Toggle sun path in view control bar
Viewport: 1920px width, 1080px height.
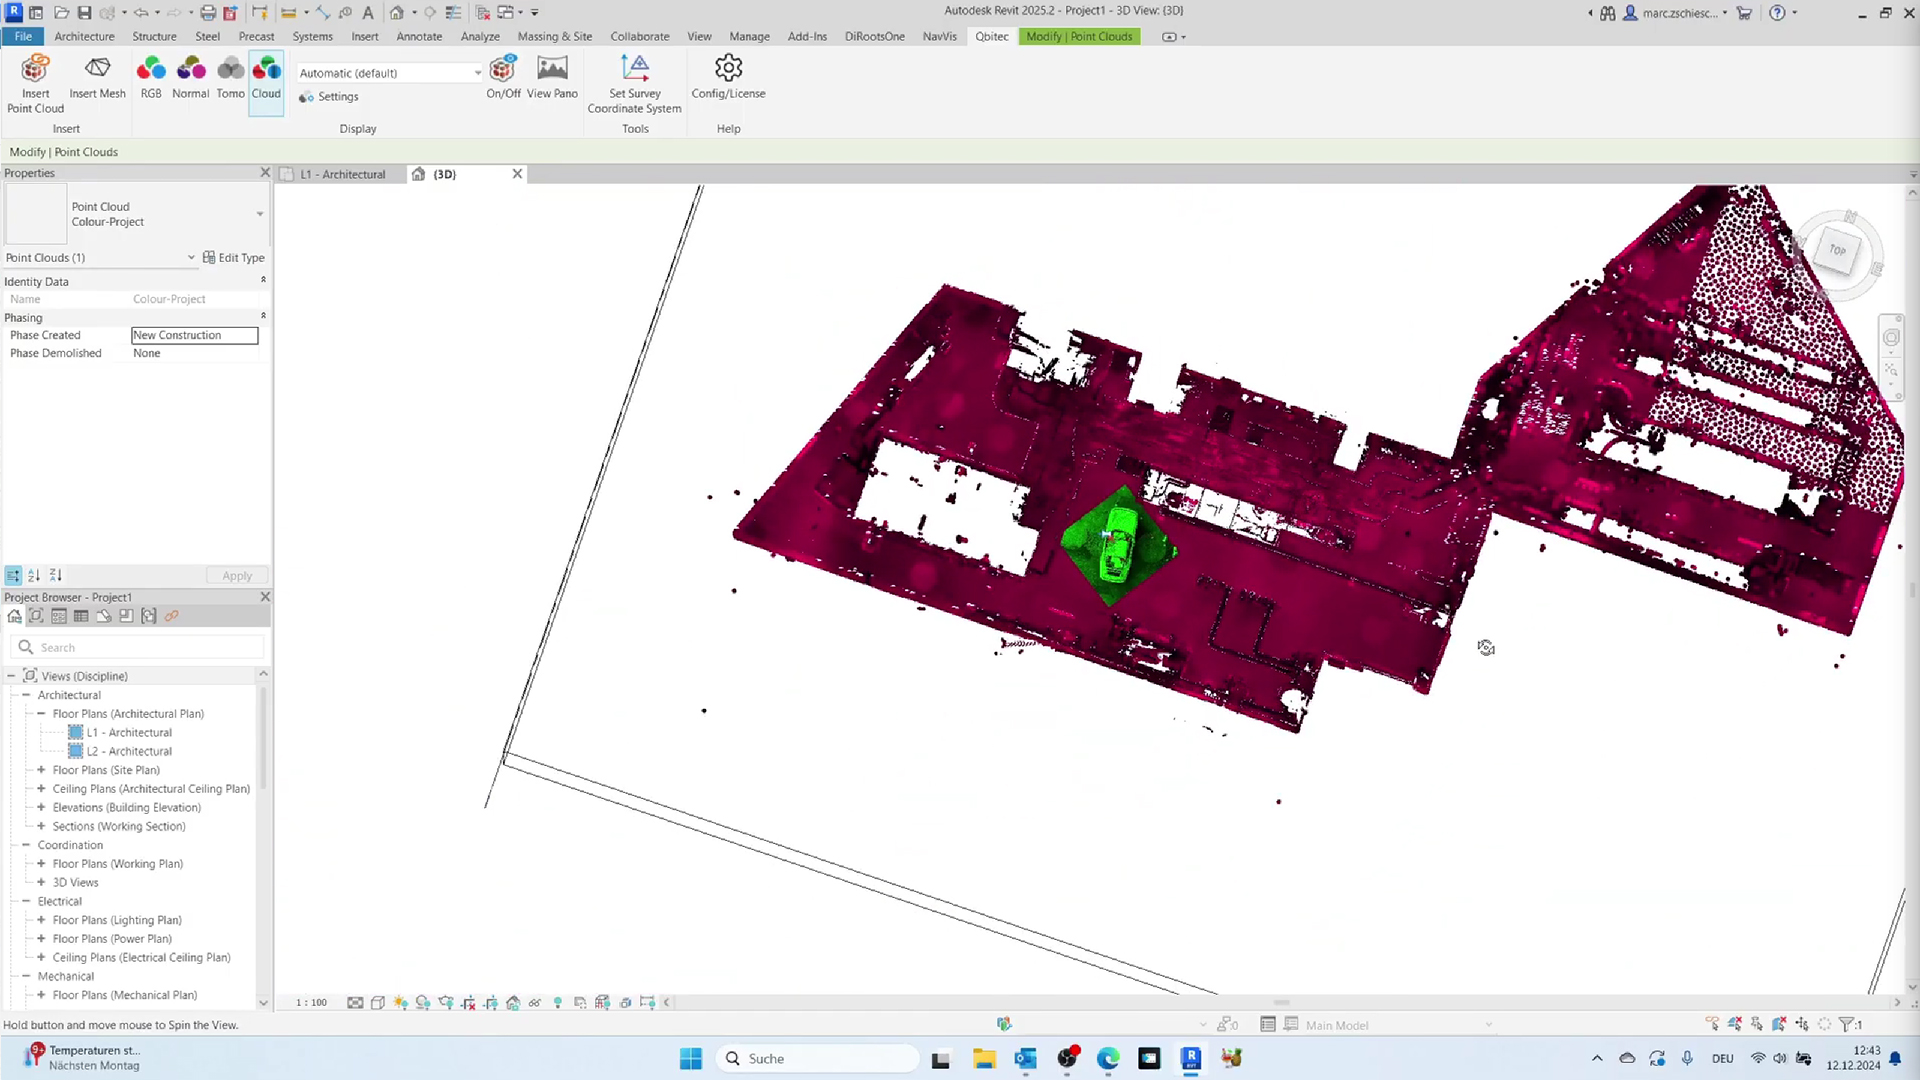click(x=401, y=1002)
